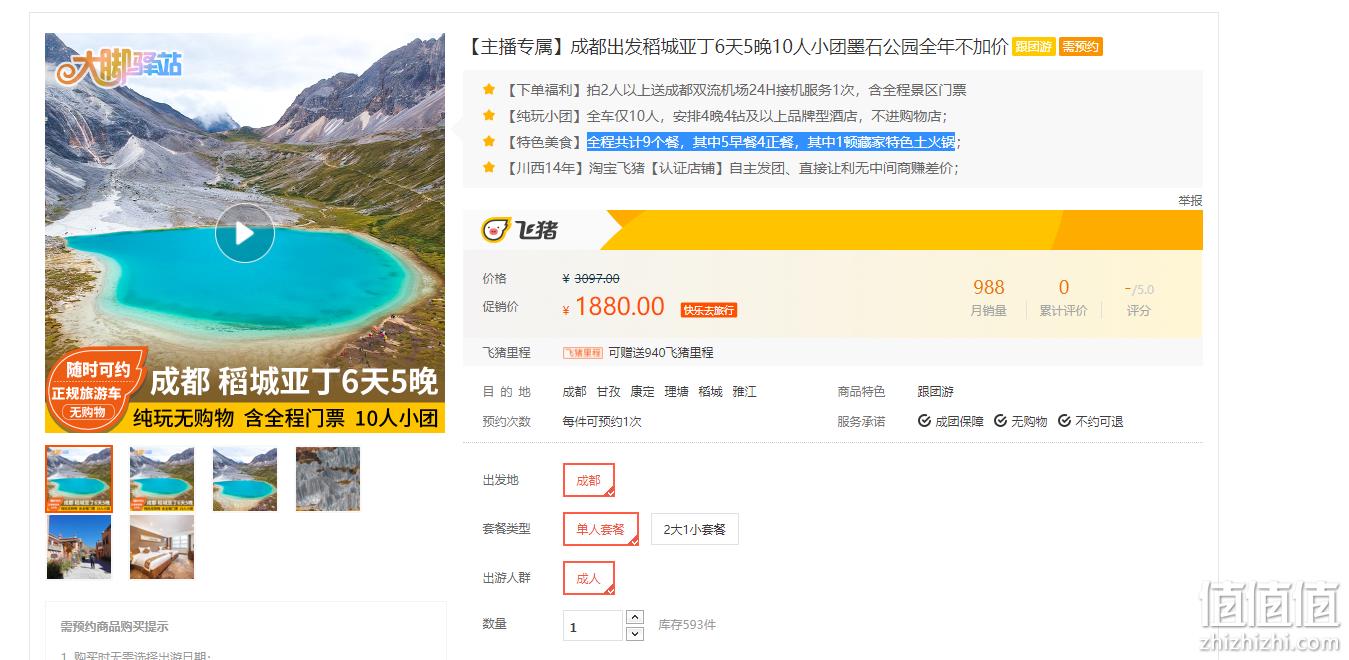Increase quantity with the up arrow

(634, 617)
